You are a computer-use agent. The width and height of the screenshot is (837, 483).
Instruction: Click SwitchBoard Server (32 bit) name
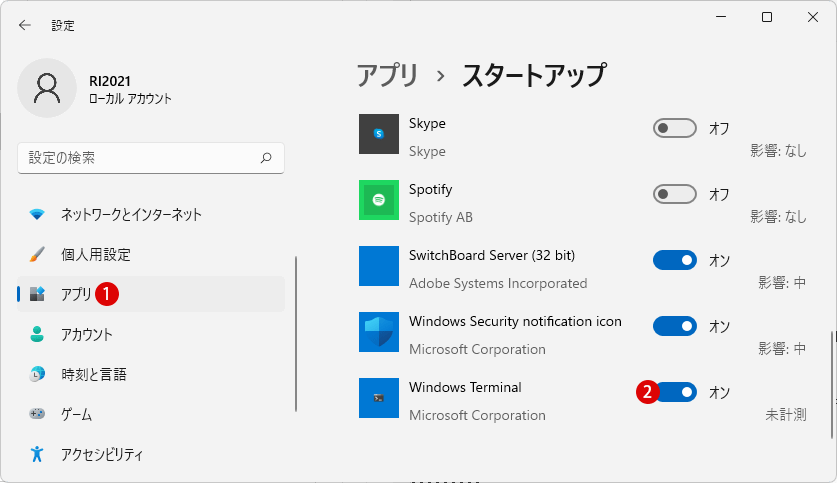pyautogui.click(x=492, y=255)
